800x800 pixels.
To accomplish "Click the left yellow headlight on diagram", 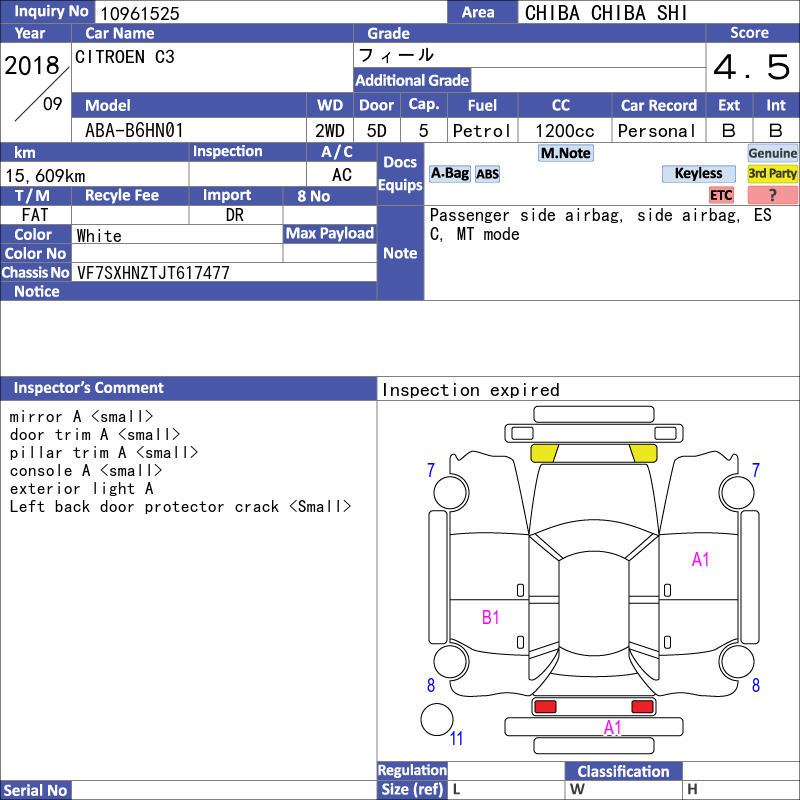I will pyautogui.click(x=544, y=453).
